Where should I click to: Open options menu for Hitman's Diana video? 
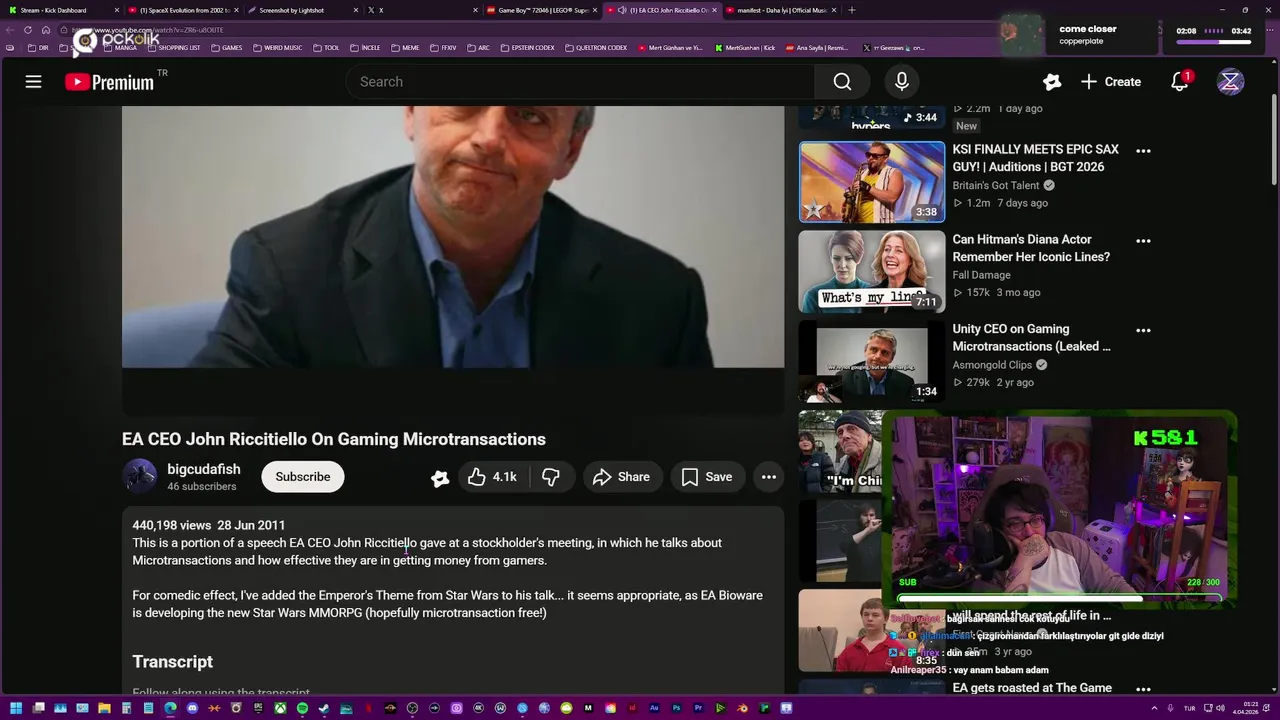click(x=1144, y=241)
